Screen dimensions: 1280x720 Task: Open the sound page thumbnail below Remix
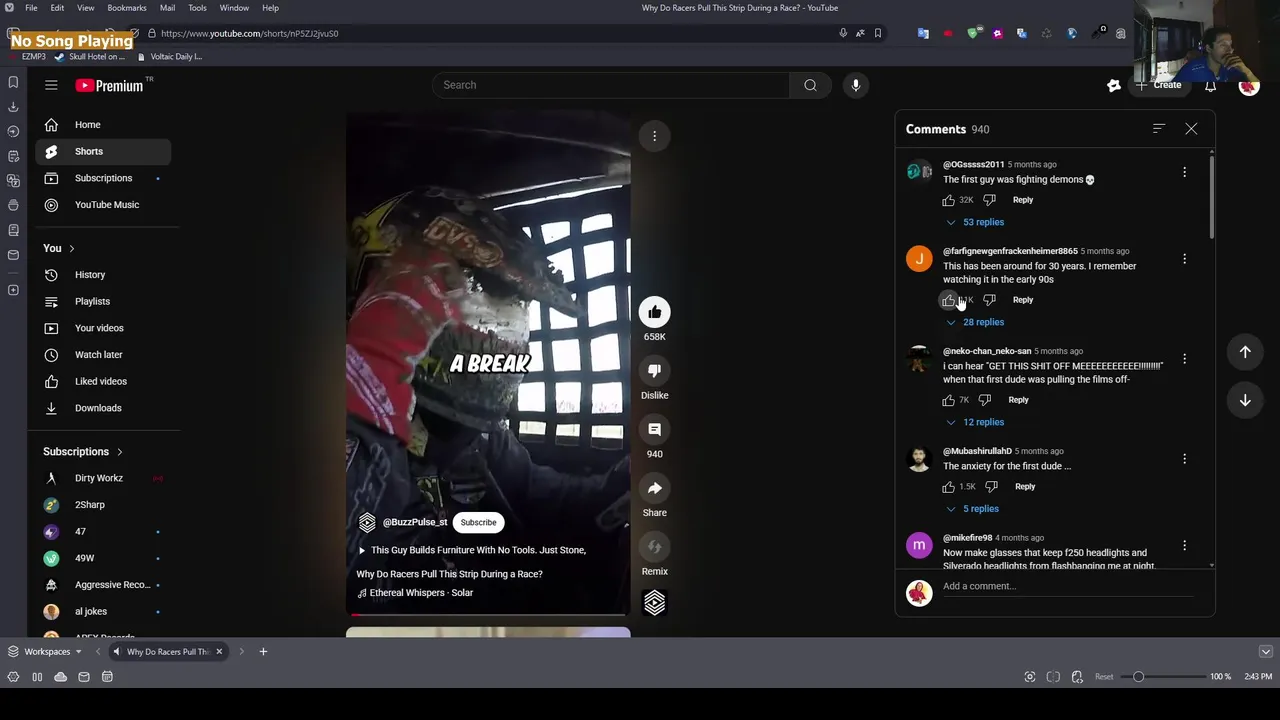(654, 602)
